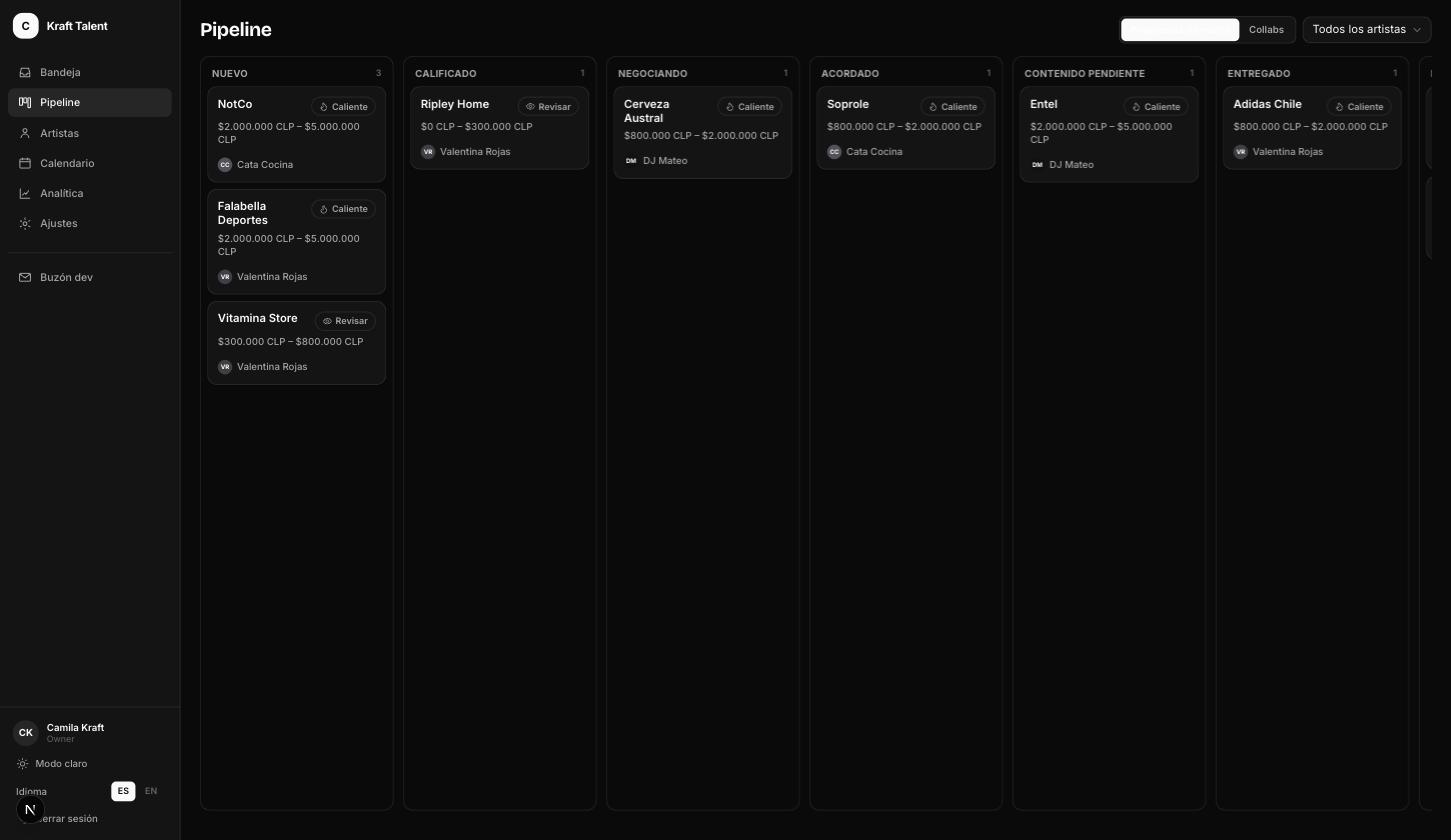1451x840 pixels.
Task: Click the NEGOCIANDO column header
Action: point(653,74)
